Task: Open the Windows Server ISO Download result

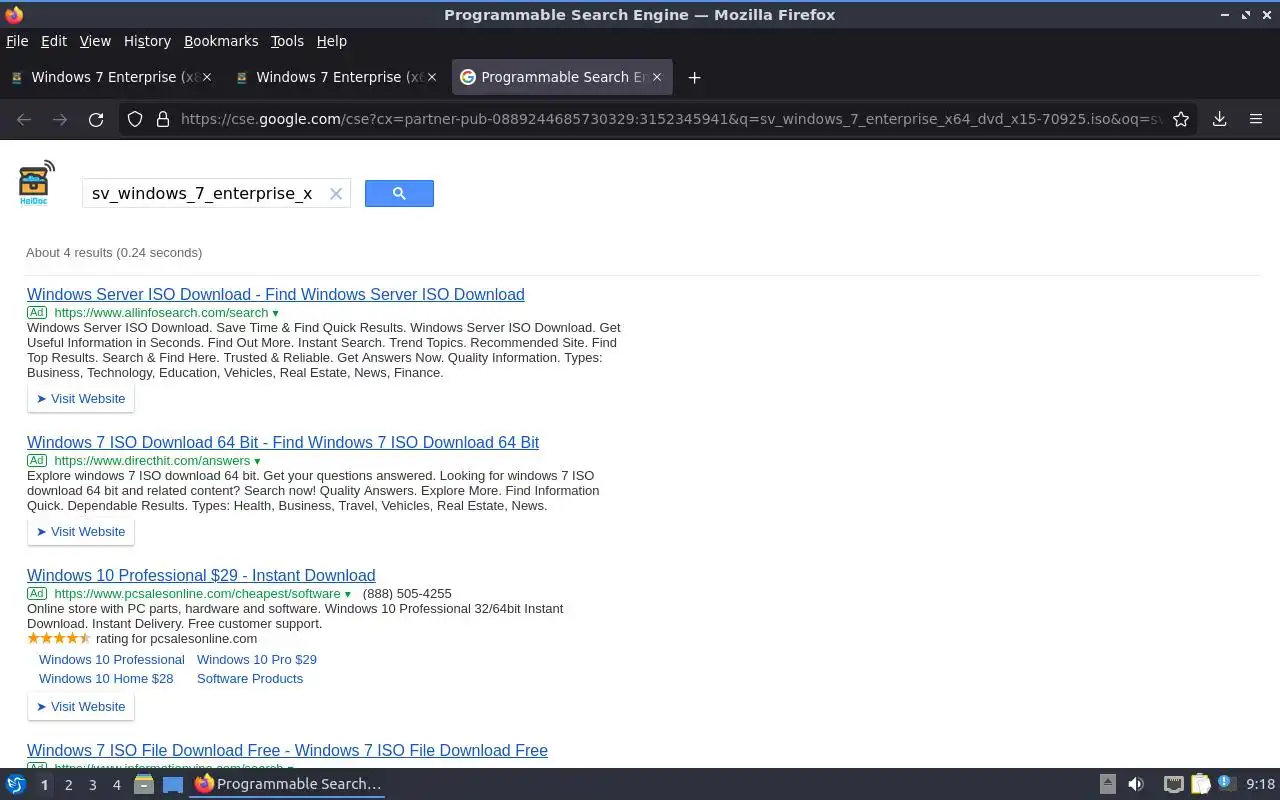Action: coord(276,294)
